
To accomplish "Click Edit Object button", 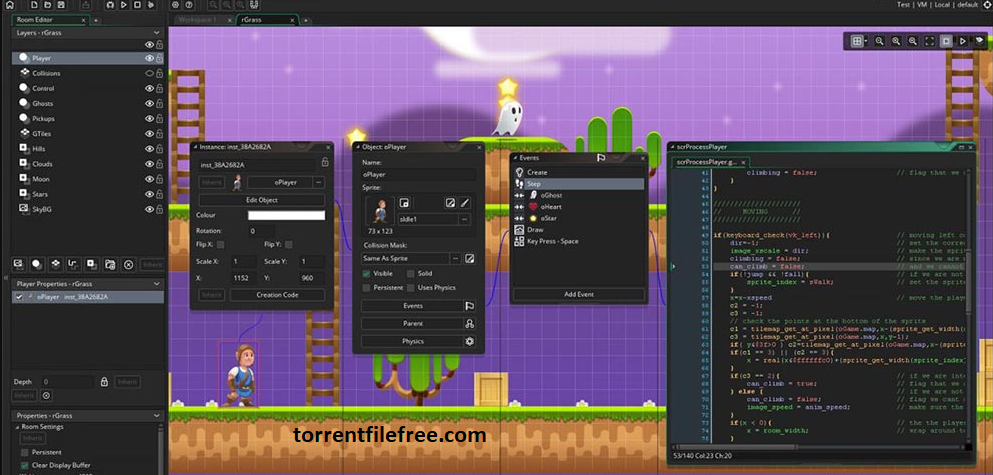I will pyautogui.click(x=262, y=200).
